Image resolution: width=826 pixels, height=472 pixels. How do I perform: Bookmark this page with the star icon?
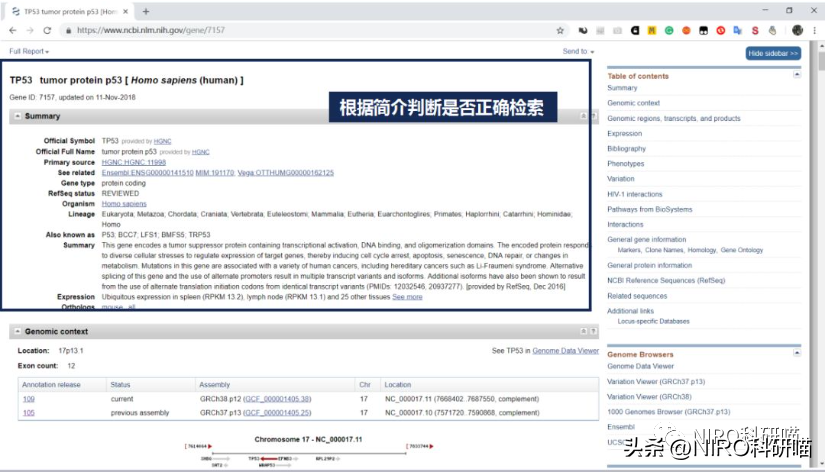pyautogui.click(x=560, y=30)
